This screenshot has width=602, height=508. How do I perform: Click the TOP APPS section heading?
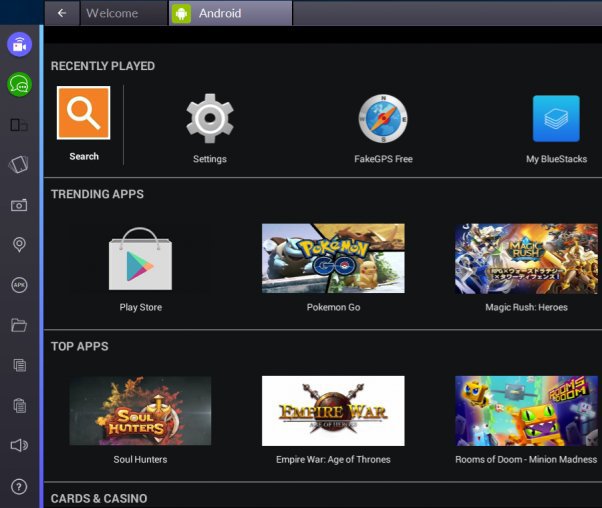click(79, 346)
